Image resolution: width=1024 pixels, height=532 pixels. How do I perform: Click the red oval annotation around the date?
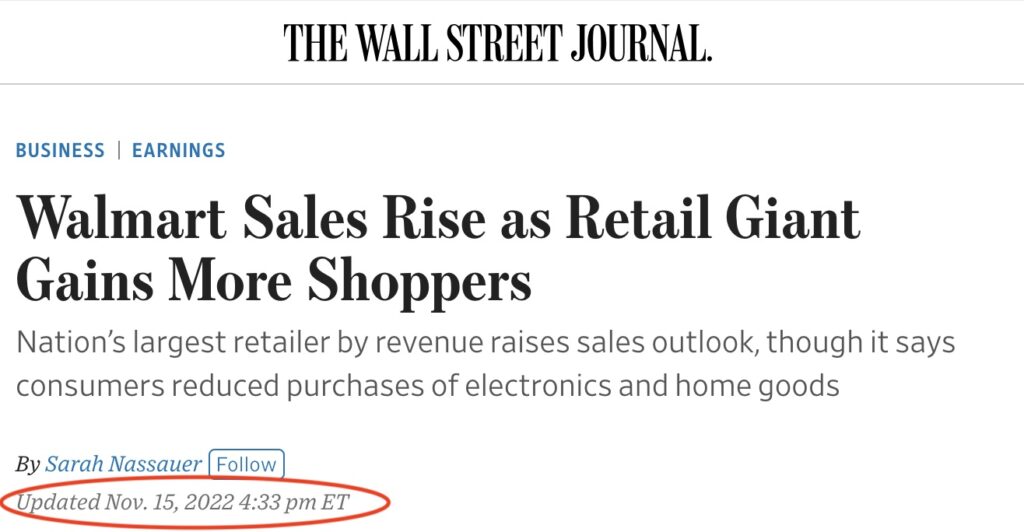click(195, 503)
